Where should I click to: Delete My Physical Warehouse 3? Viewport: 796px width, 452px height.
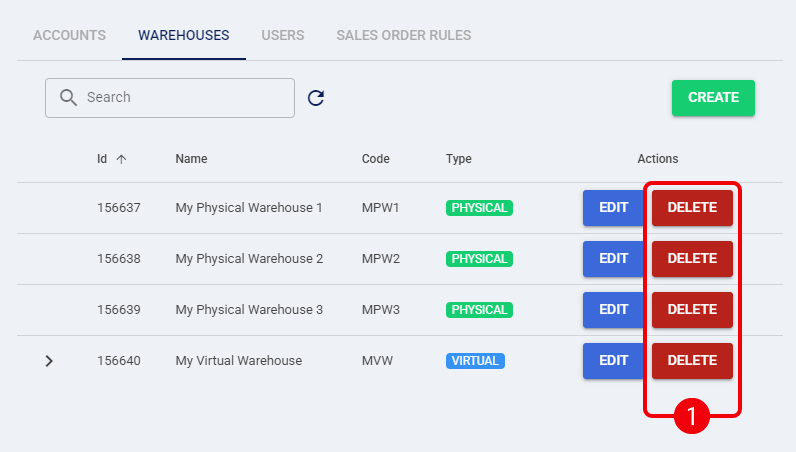[x=692, y=310]
